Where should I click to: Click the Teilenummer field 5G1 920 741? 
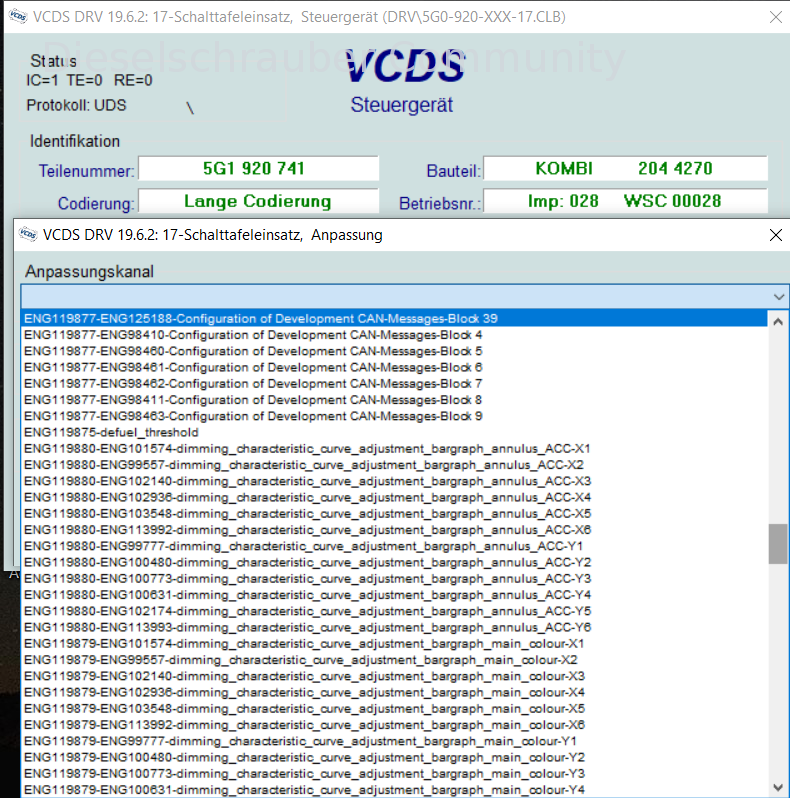(x=259, y=168)
